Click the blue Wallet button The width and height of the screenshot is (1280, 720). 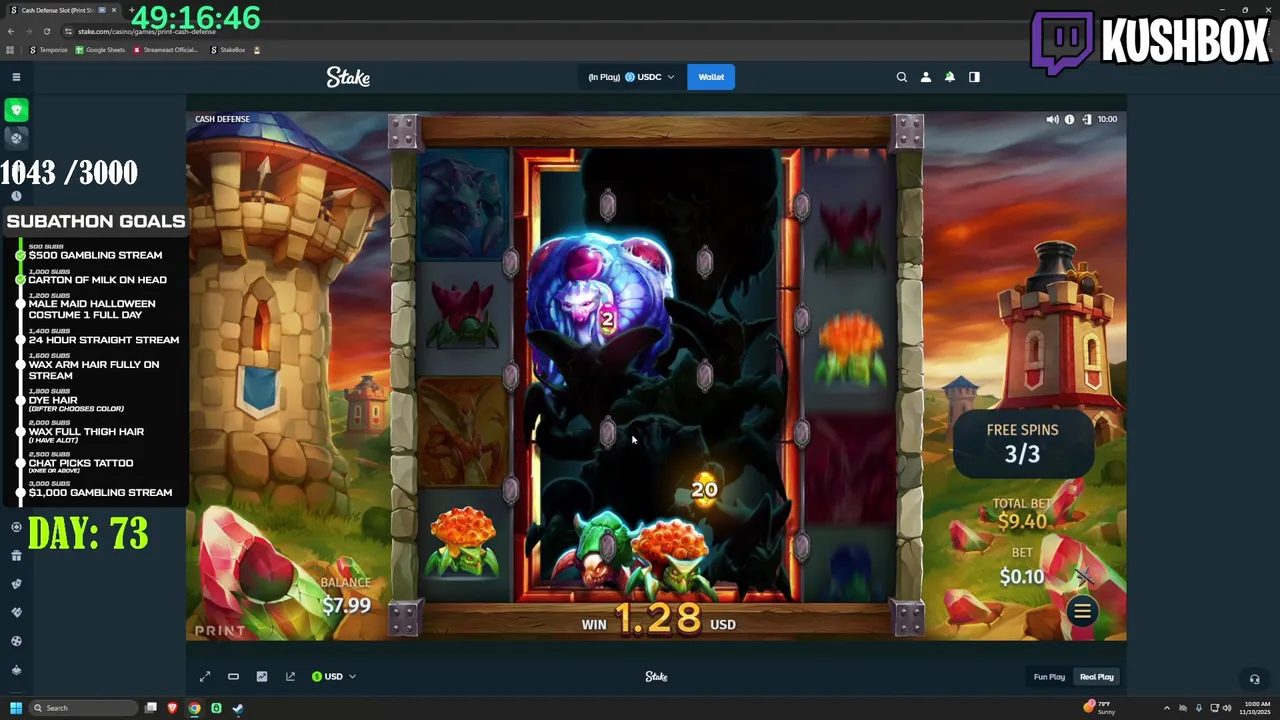tap(711, 77)
